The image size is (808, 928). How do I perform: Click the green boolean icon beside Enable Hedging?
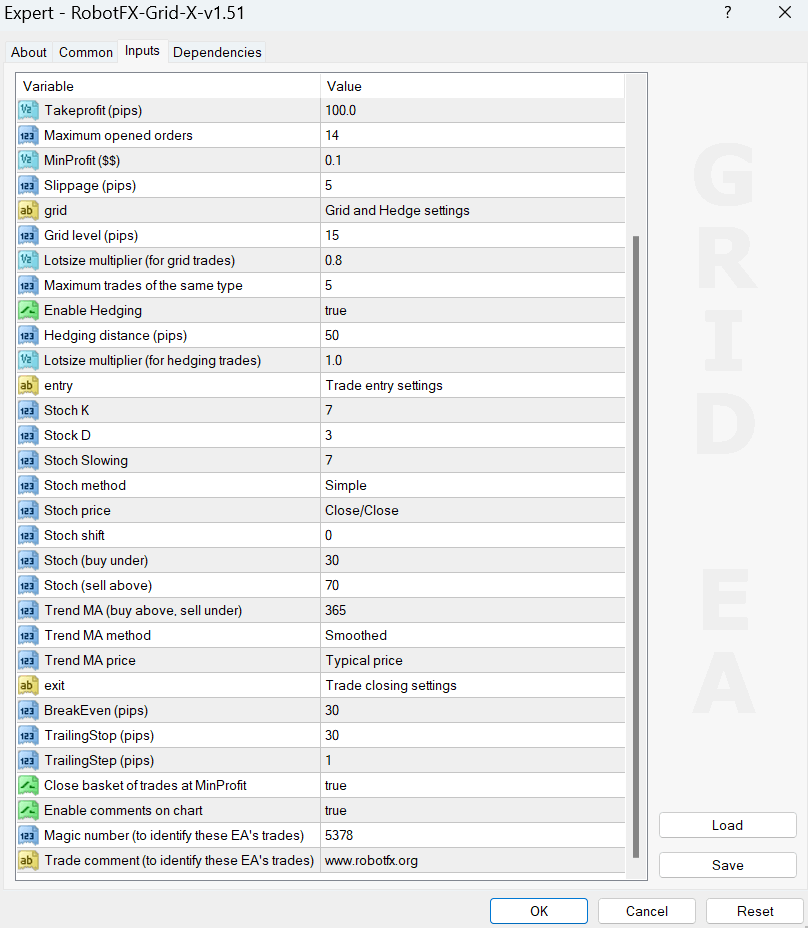click(x=28, y=311)
